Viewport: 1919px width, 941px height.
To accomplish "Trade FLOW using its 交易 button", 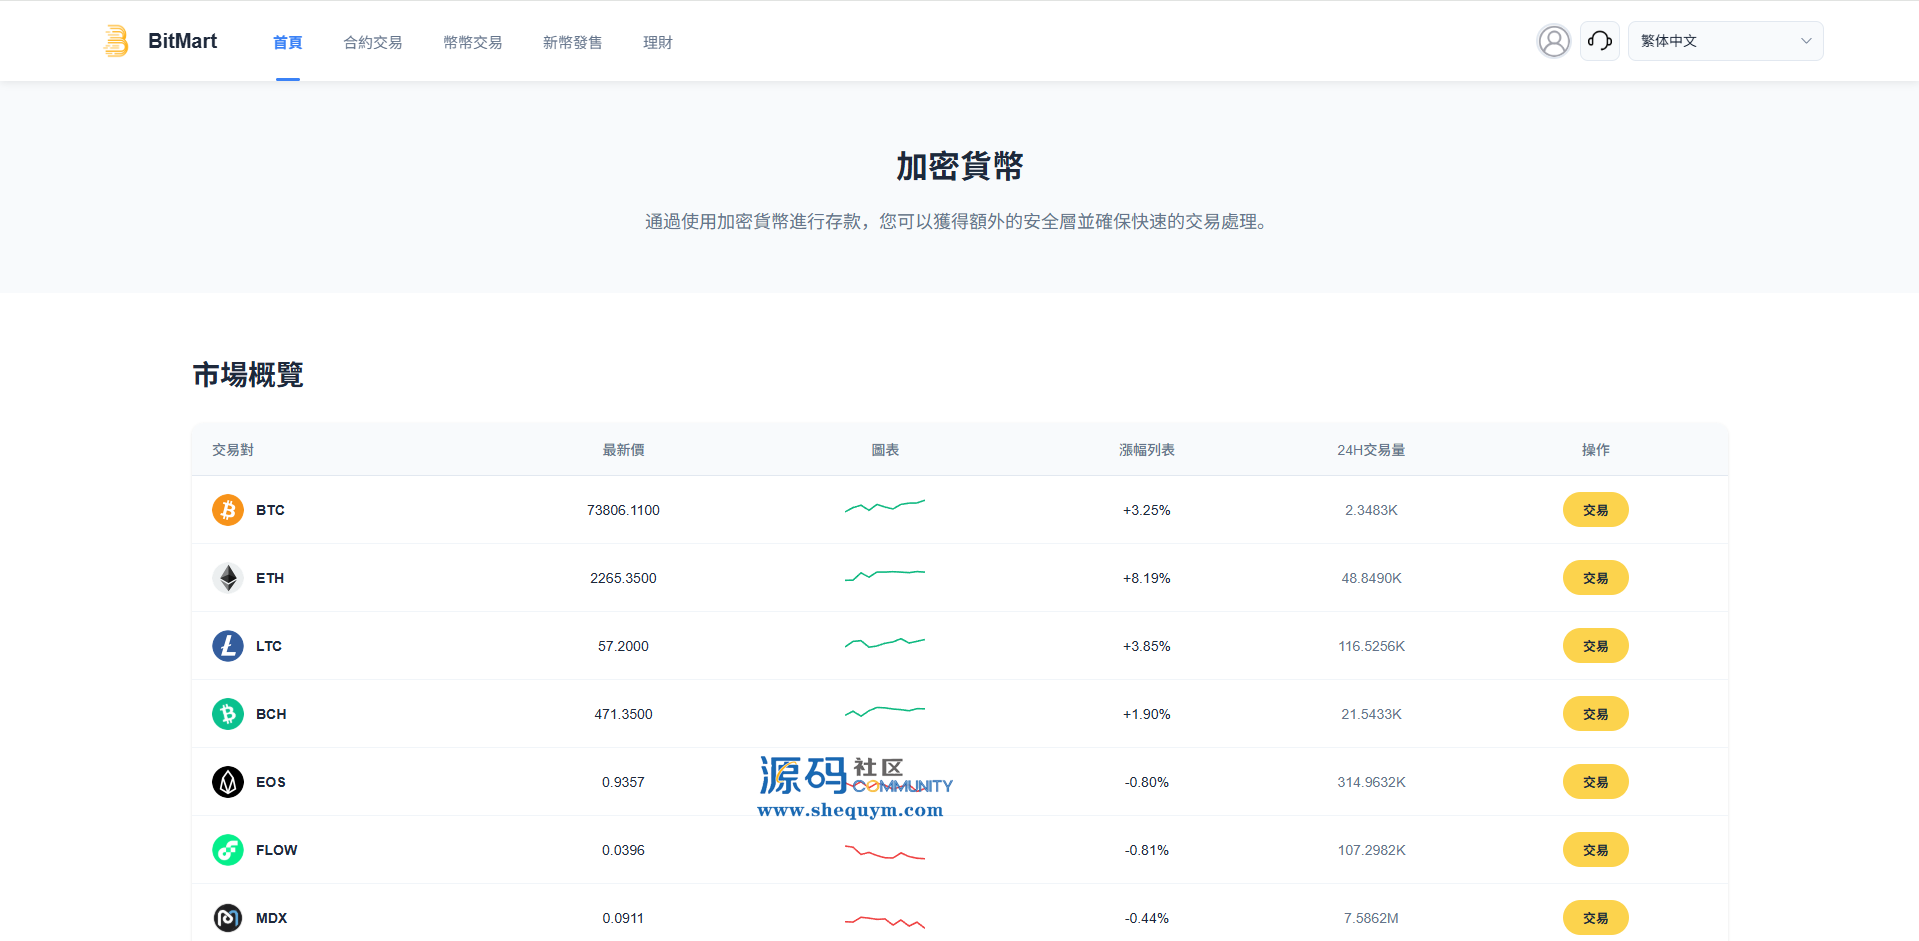I will tap(1595, 850).
